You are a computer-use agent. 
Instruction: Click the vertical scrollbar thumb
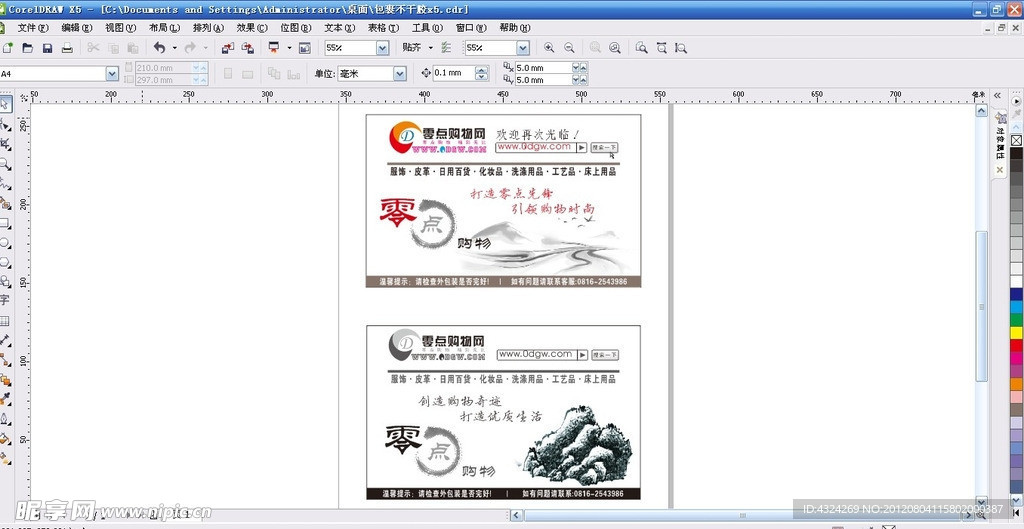[982, 307]
